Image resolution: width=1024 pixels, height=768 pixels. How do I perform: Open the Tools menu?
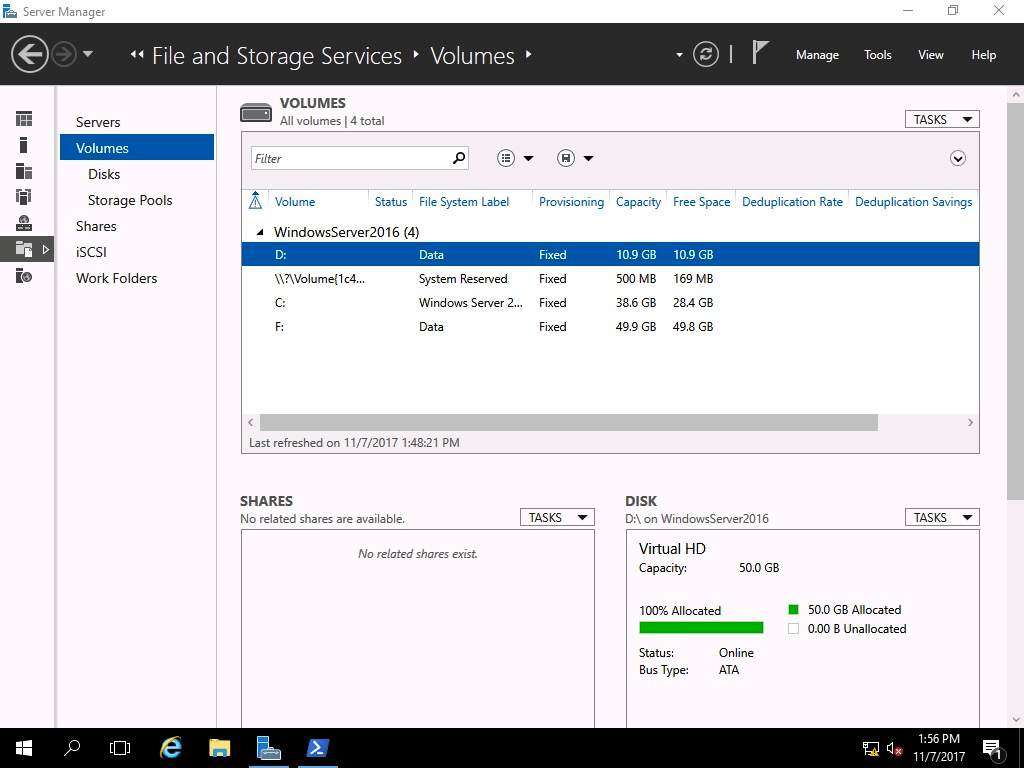[877, 55]
